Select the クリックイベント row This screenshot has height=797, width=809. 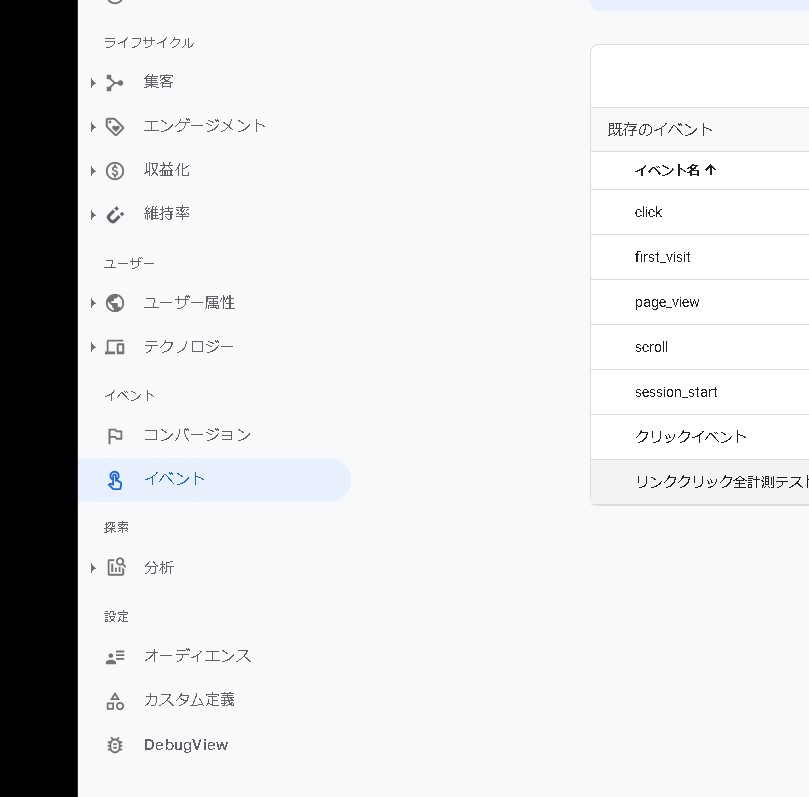pos(690,437)
